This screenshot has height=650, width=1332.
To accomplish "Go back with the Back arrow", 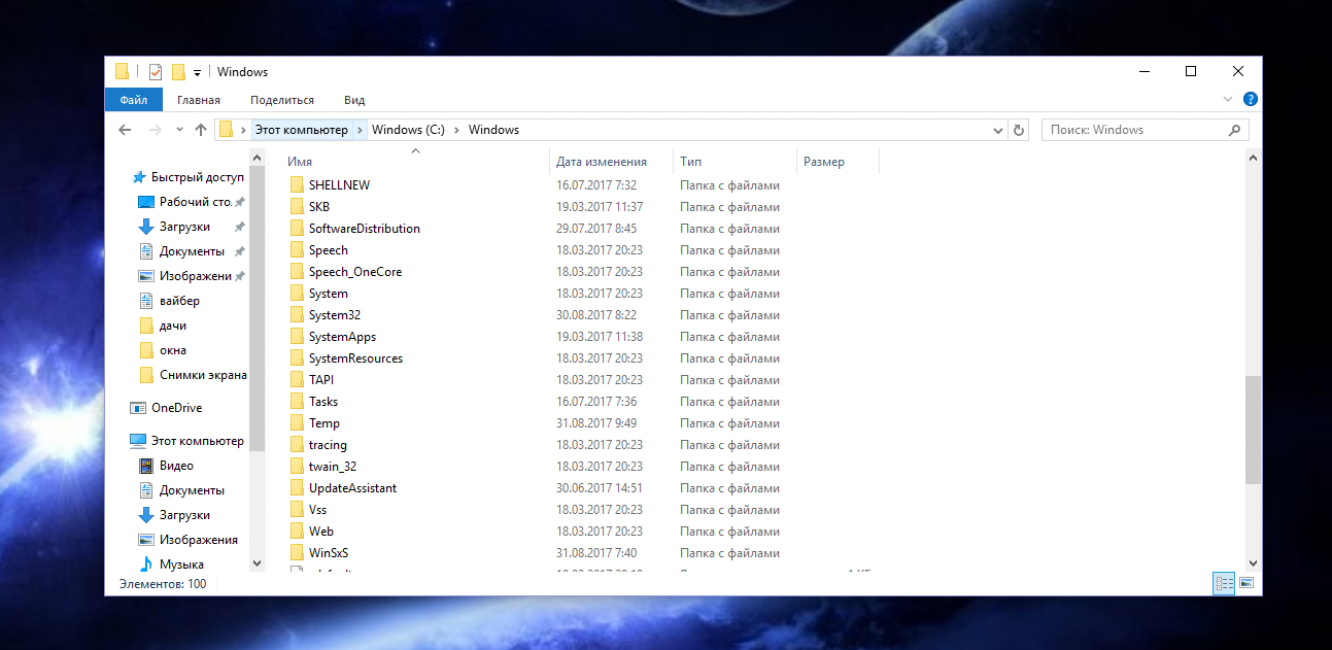I will point(125,130).
